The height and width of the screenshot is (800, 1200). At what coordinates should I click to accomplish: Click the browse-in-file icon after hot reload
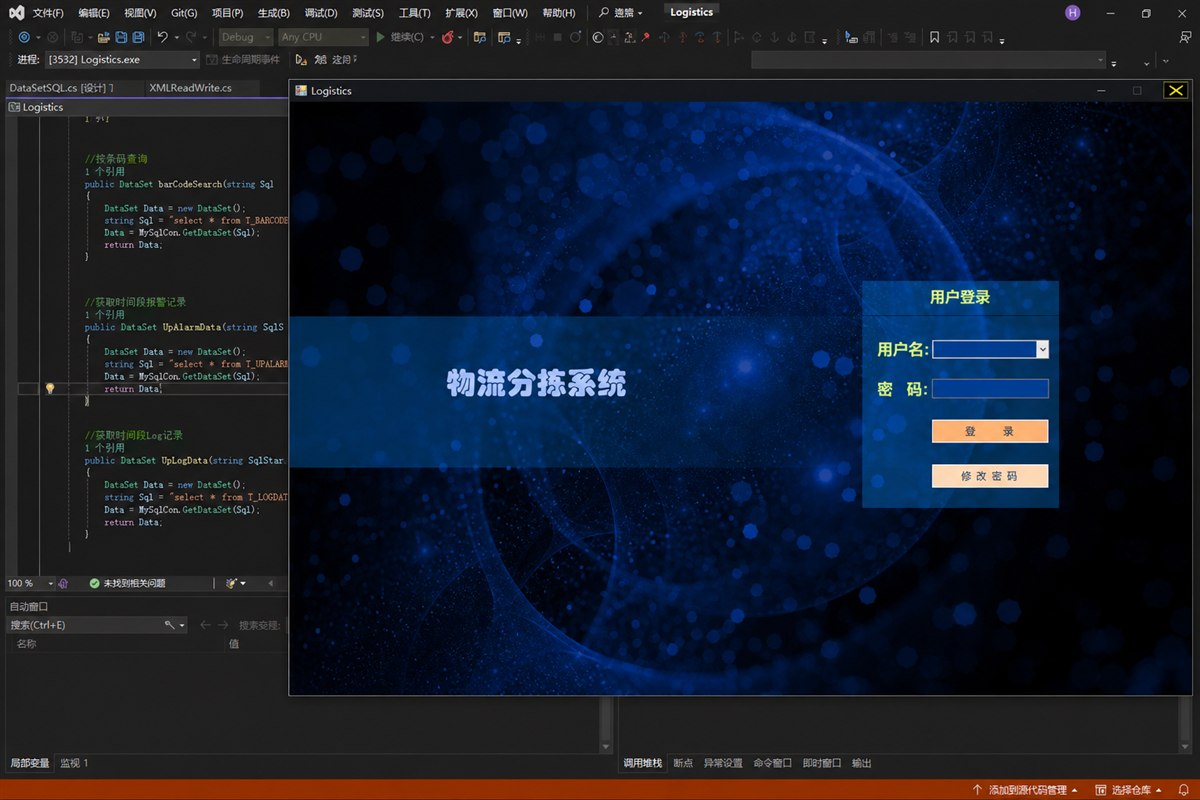[x=480, y=37]
